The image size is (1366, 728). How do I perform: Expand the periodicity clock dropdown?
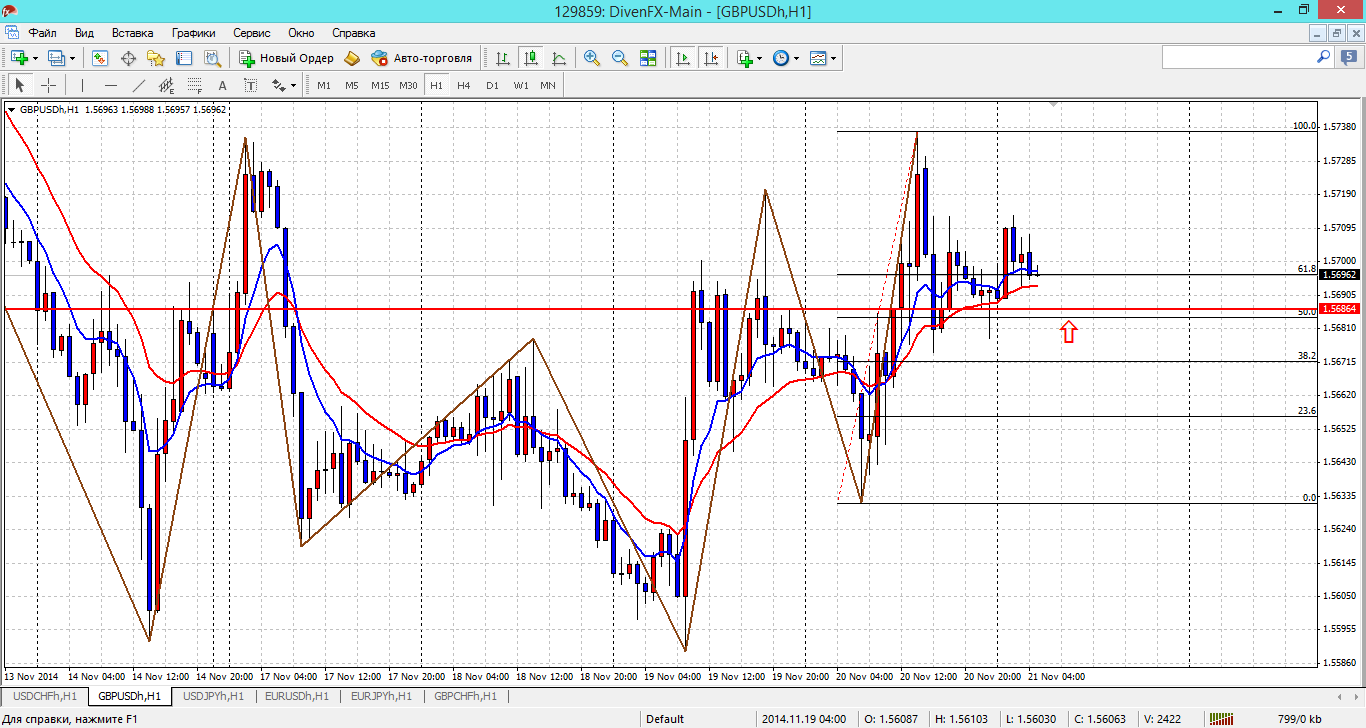click(797, 58)
